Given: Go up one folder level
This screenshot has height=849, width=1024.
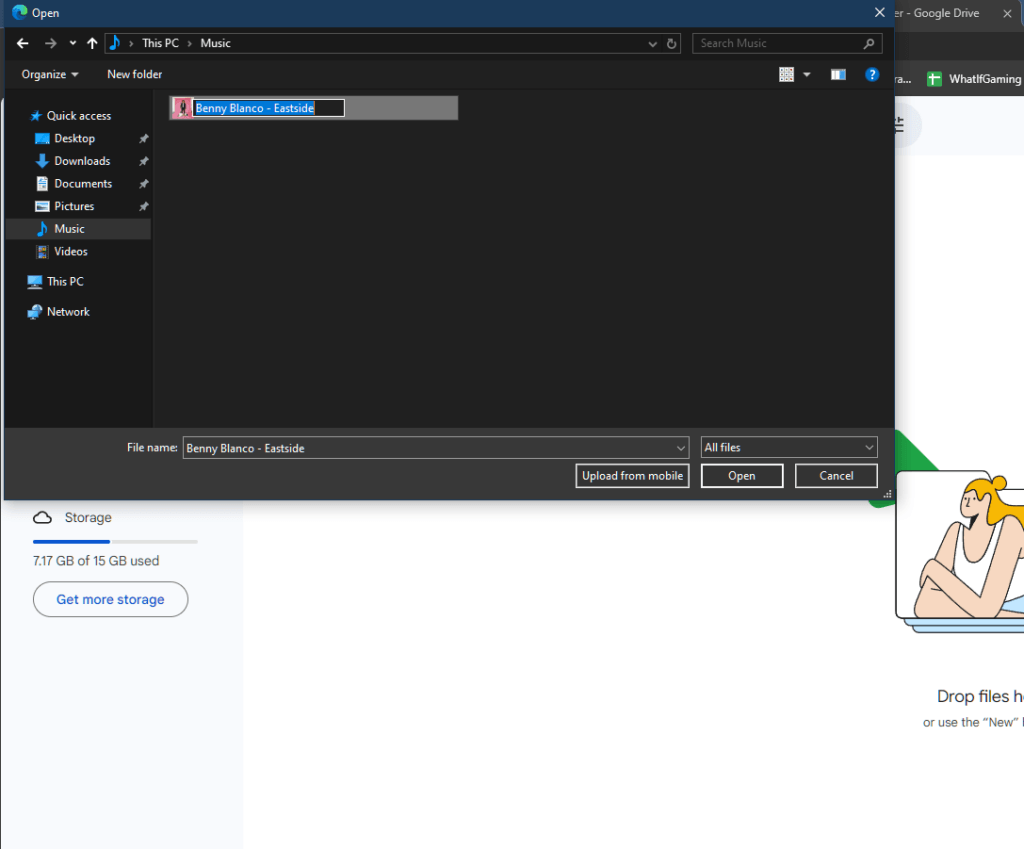Looking at the screenshot, I should tap(92, 43).
